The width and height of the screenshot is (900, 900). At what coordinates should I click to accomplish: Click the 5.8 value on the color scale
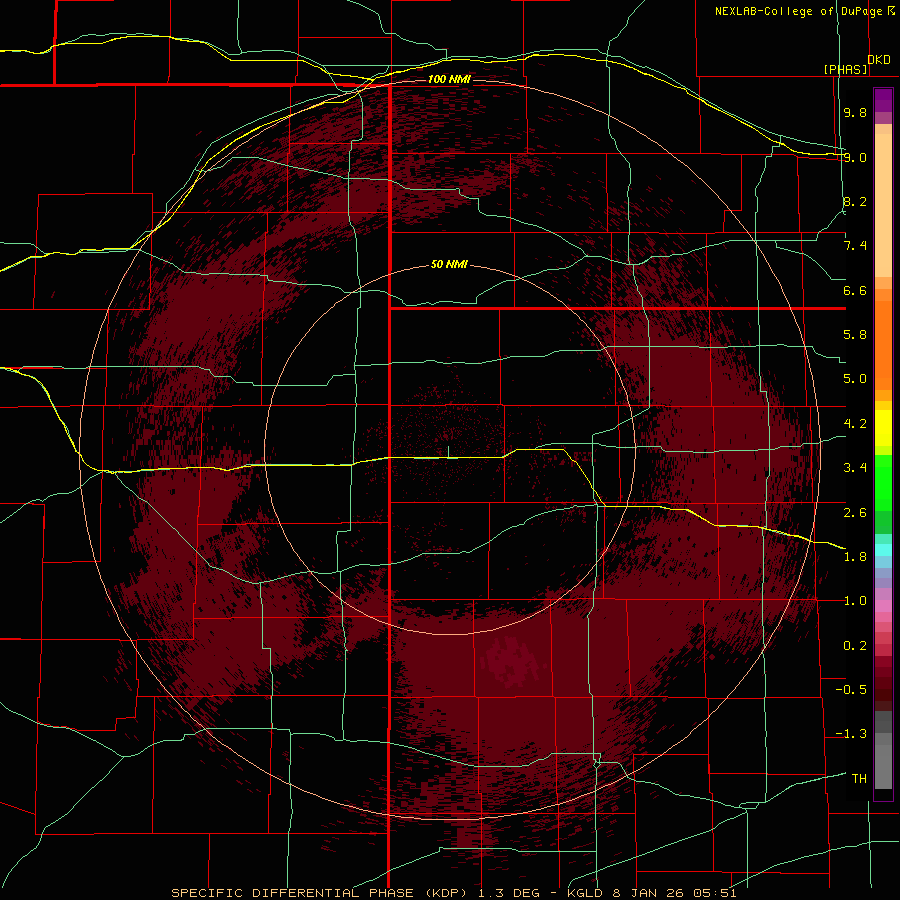[855, 335]
